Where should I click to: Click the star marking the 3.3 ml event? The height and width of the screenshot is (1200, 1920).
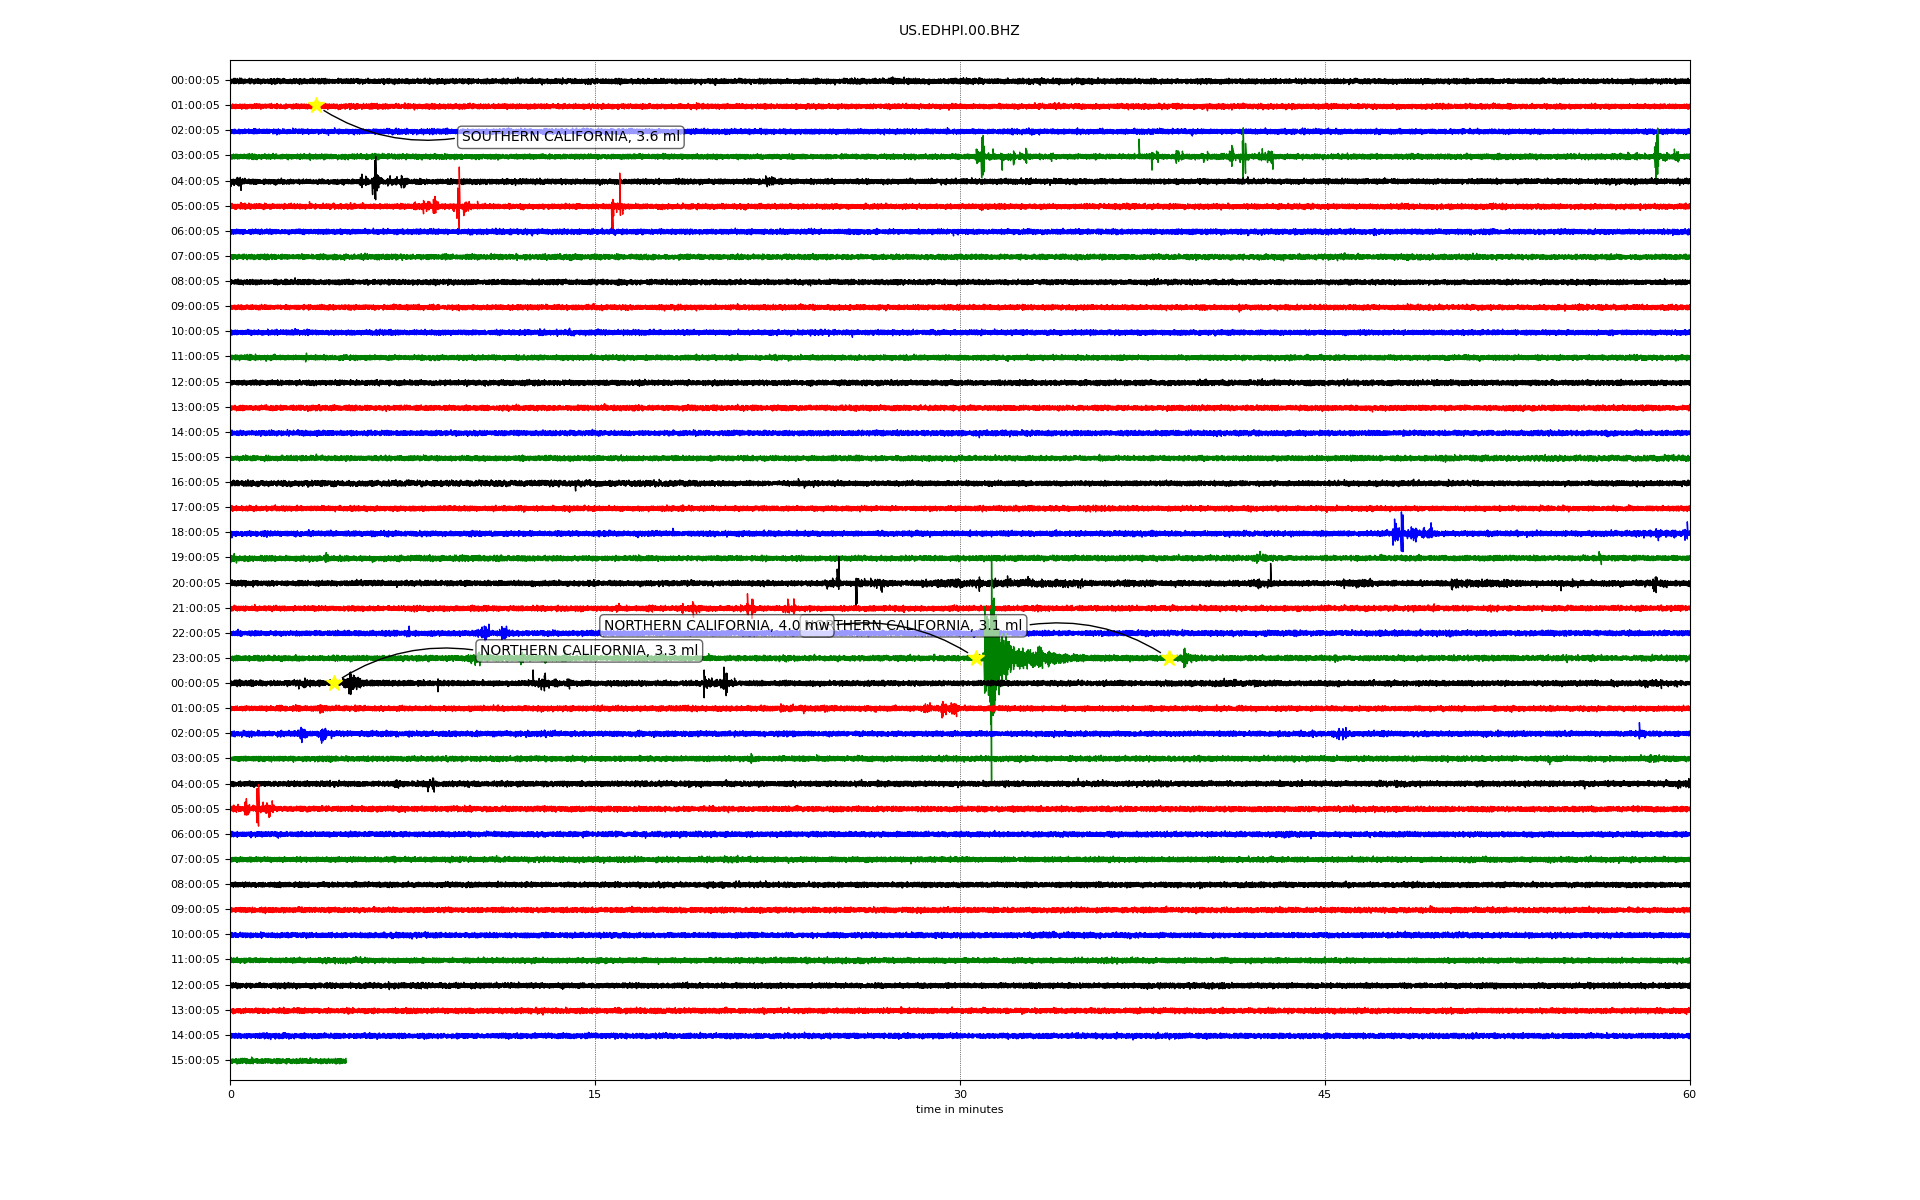334,683
